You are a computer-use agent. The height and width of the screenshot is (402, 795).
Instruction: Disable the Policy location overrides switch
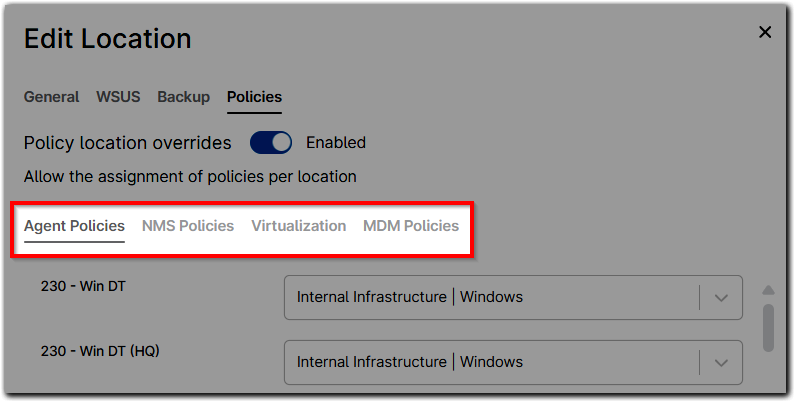tap(271, 143)
